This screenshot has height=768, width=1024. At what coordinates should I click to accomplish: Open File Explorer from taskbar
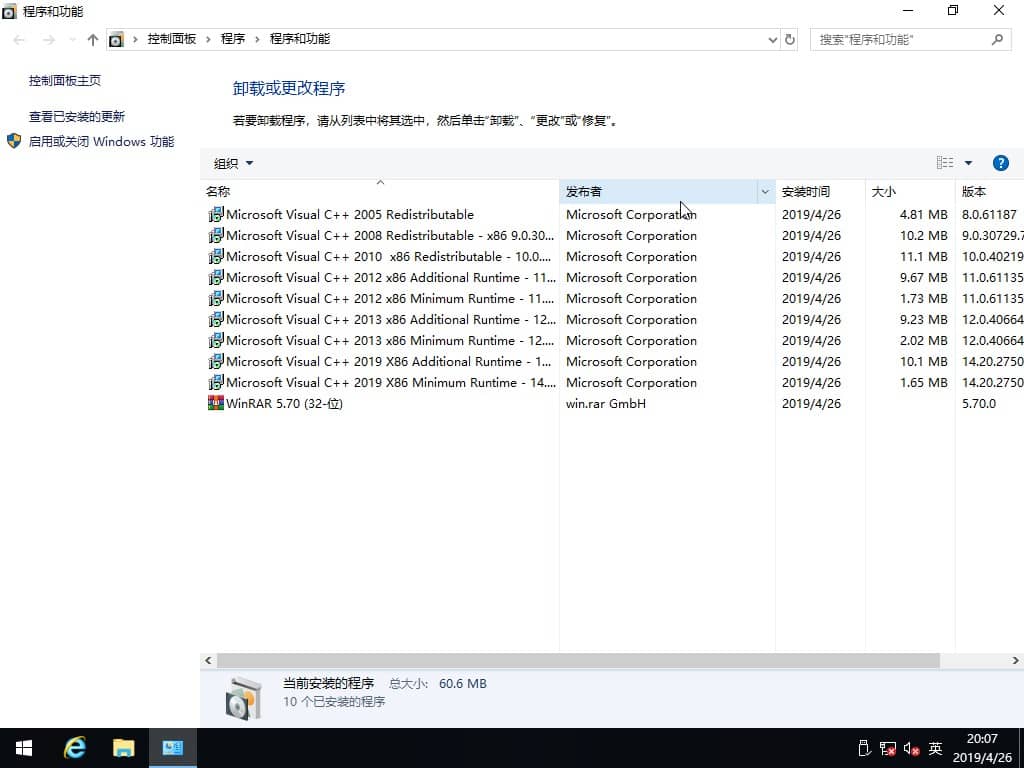click(123, 748)
